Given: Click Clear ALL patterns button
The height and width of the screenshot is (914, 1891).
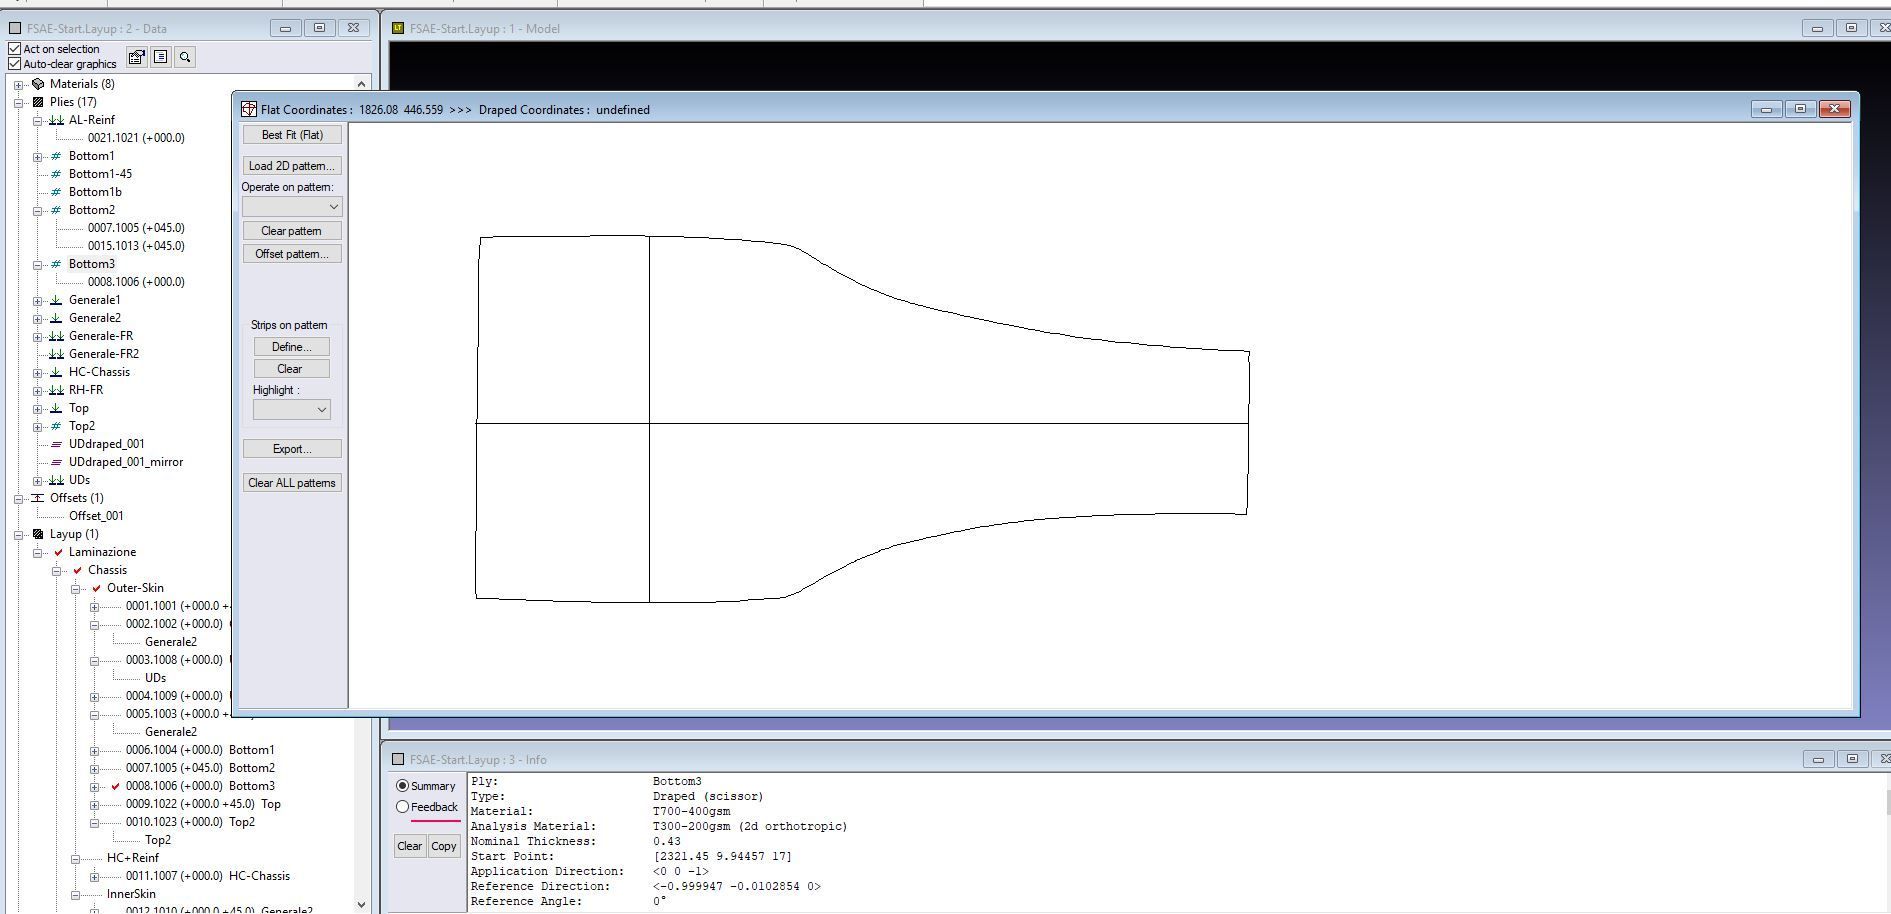Looking at the screenshot, I should 292,483.
